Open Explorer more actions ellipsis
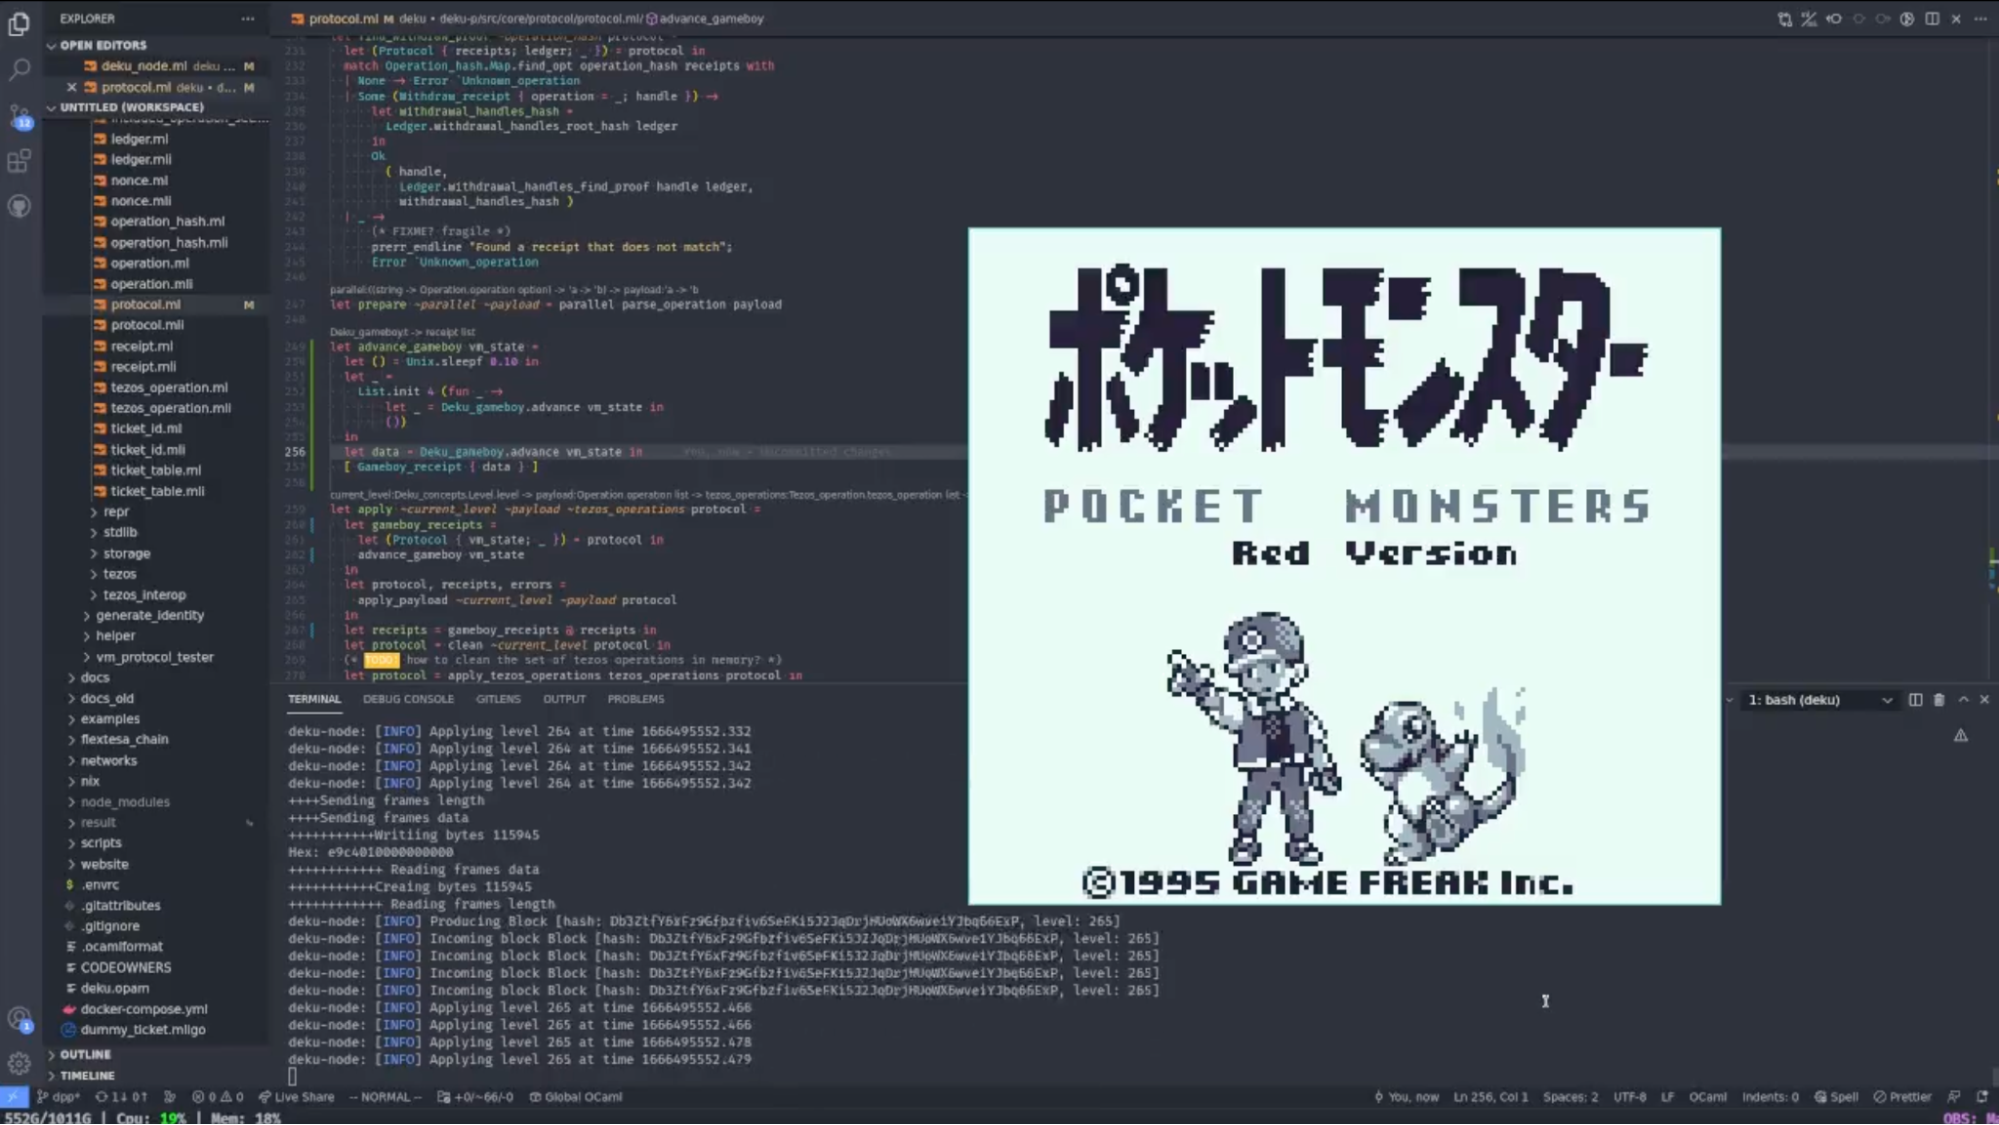 point(247,18)
